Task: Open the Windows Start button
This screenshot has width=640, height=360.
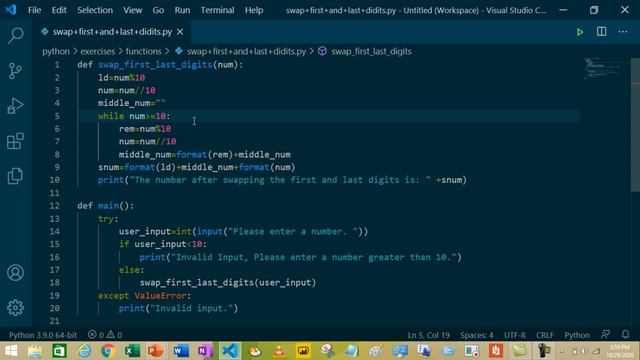Action: tap(11, 351)
